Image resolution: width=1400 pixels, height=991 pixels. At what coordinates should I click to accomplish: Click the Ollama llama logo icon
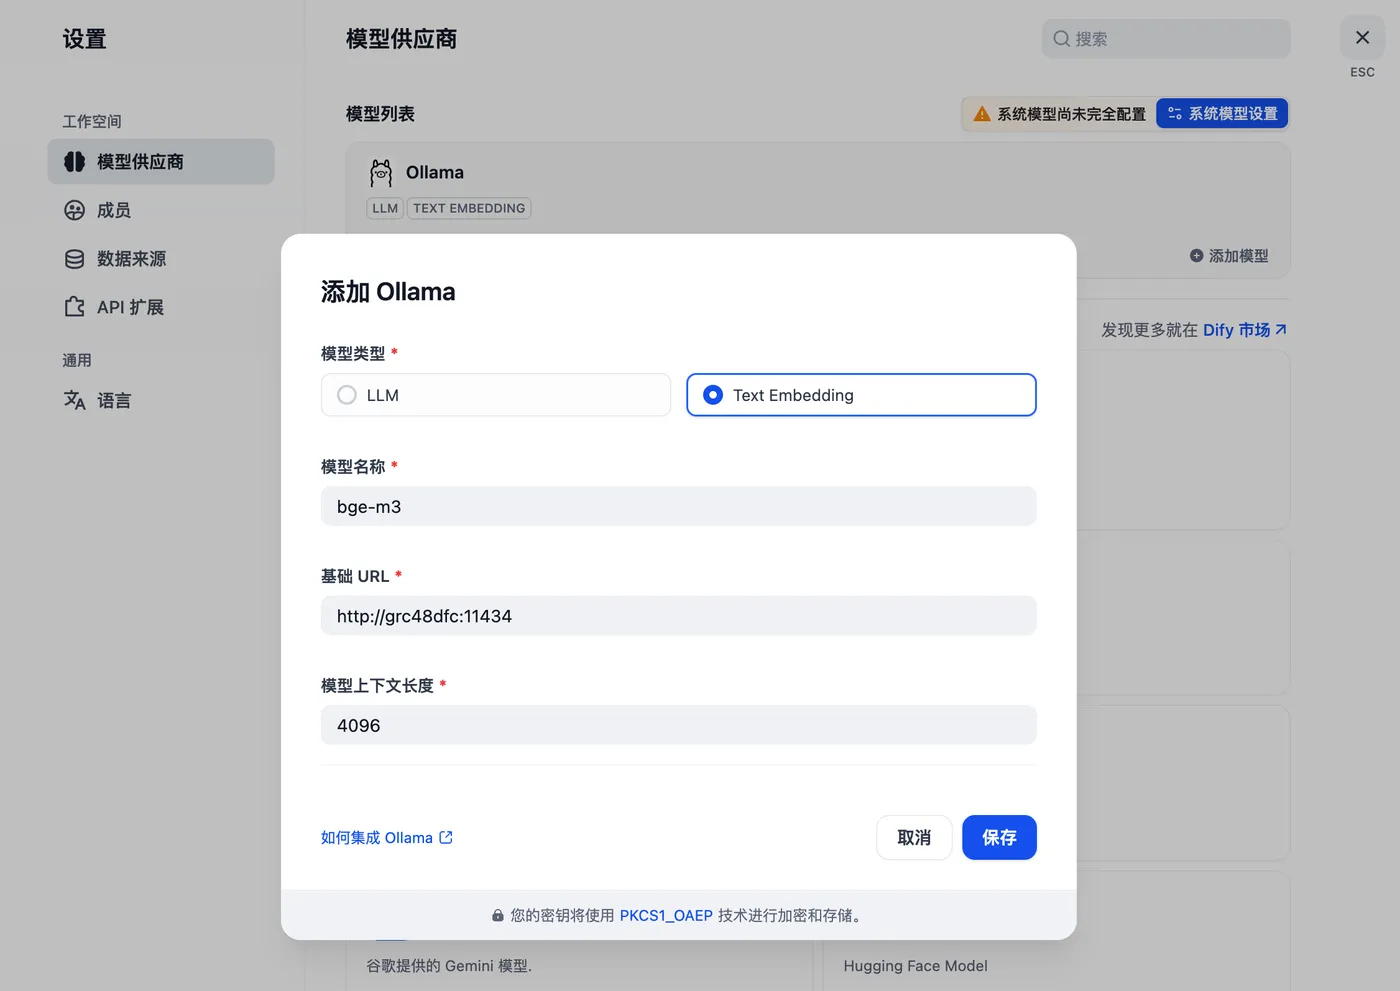click(x=381, y=173)
